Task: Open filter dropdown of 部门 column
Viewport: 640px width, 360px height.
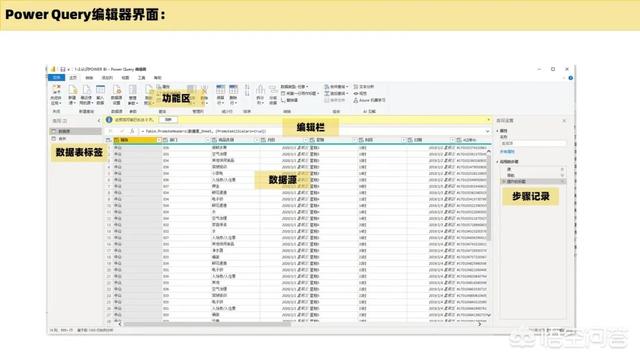Action: click(208, 140)
